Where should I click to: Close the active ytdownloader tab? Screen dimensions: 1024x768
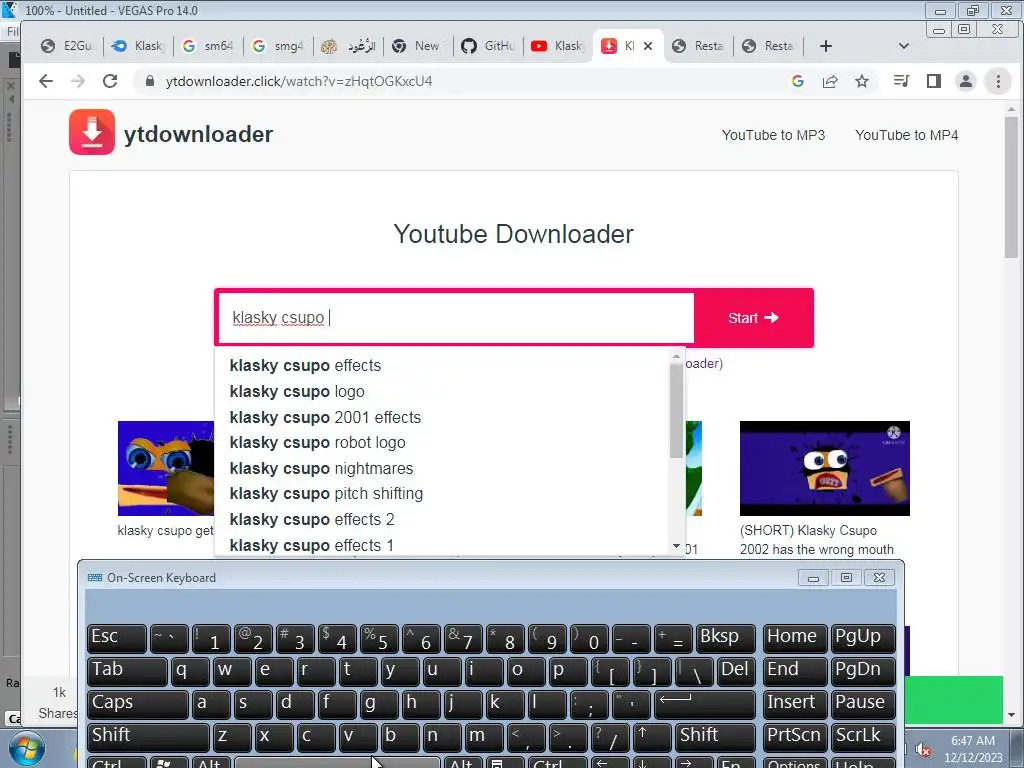(x=648, y=46)
